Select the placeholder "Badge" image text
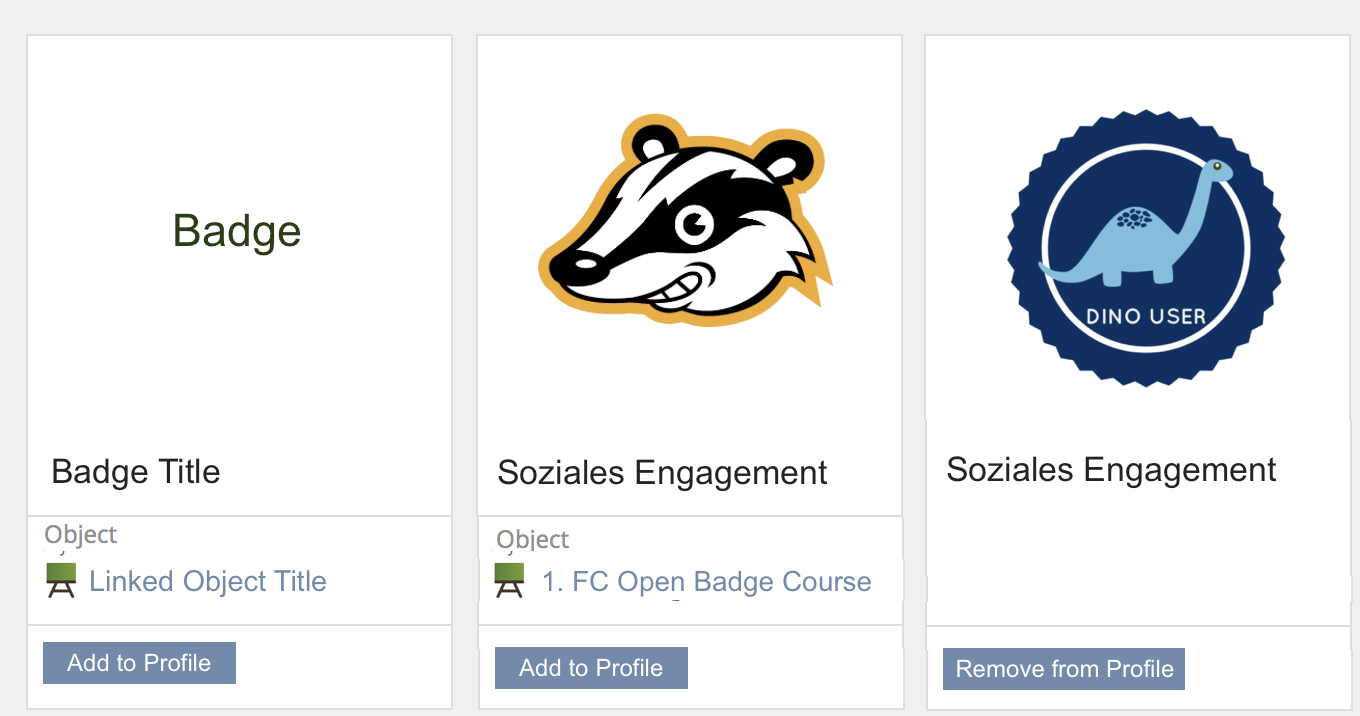 (237, 231)
